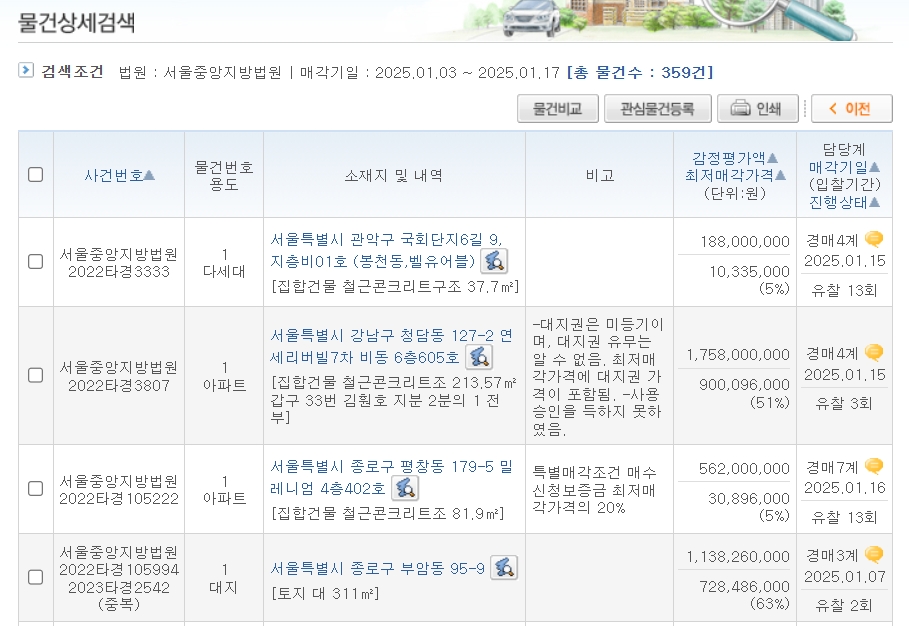Click 토지 대 311㎡ detail text

(x=325, y=594)
